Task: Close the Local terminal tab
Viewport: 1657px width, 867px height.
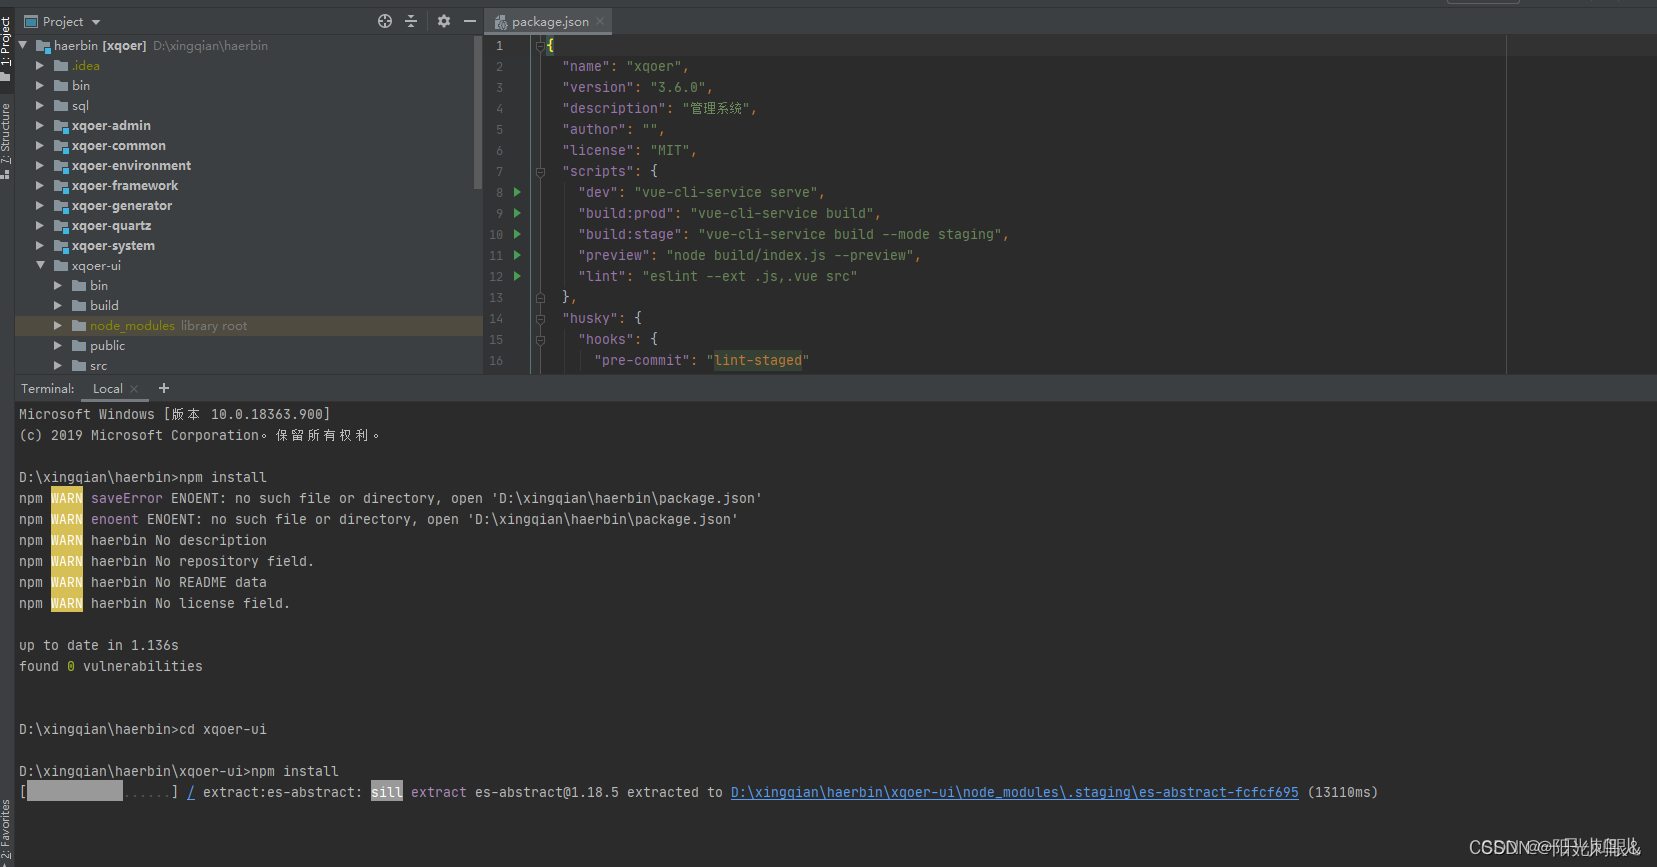Action: pos(134,389)
